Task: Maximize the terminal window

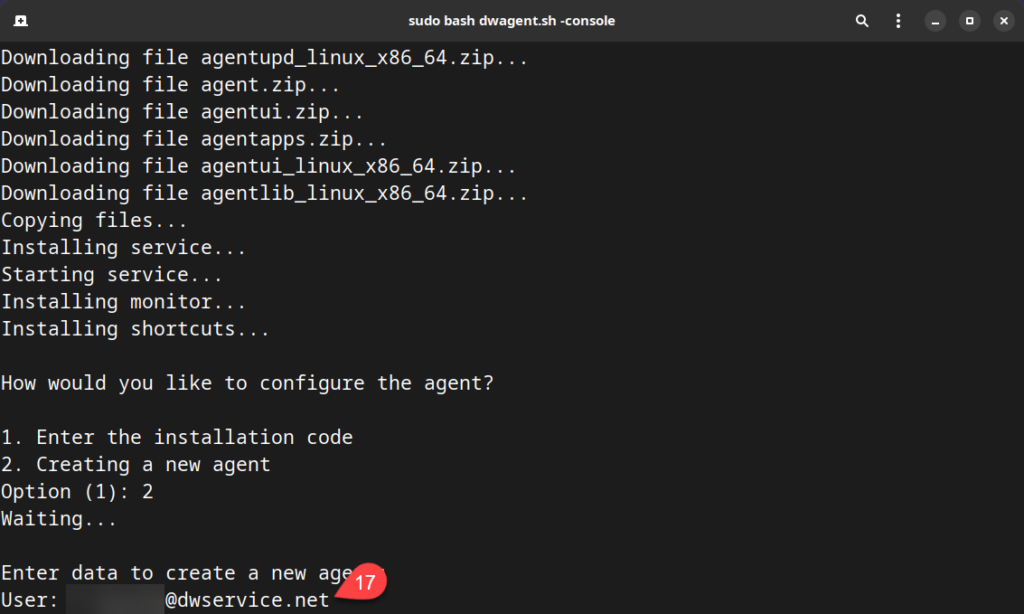Action: [x=969, y=20]
